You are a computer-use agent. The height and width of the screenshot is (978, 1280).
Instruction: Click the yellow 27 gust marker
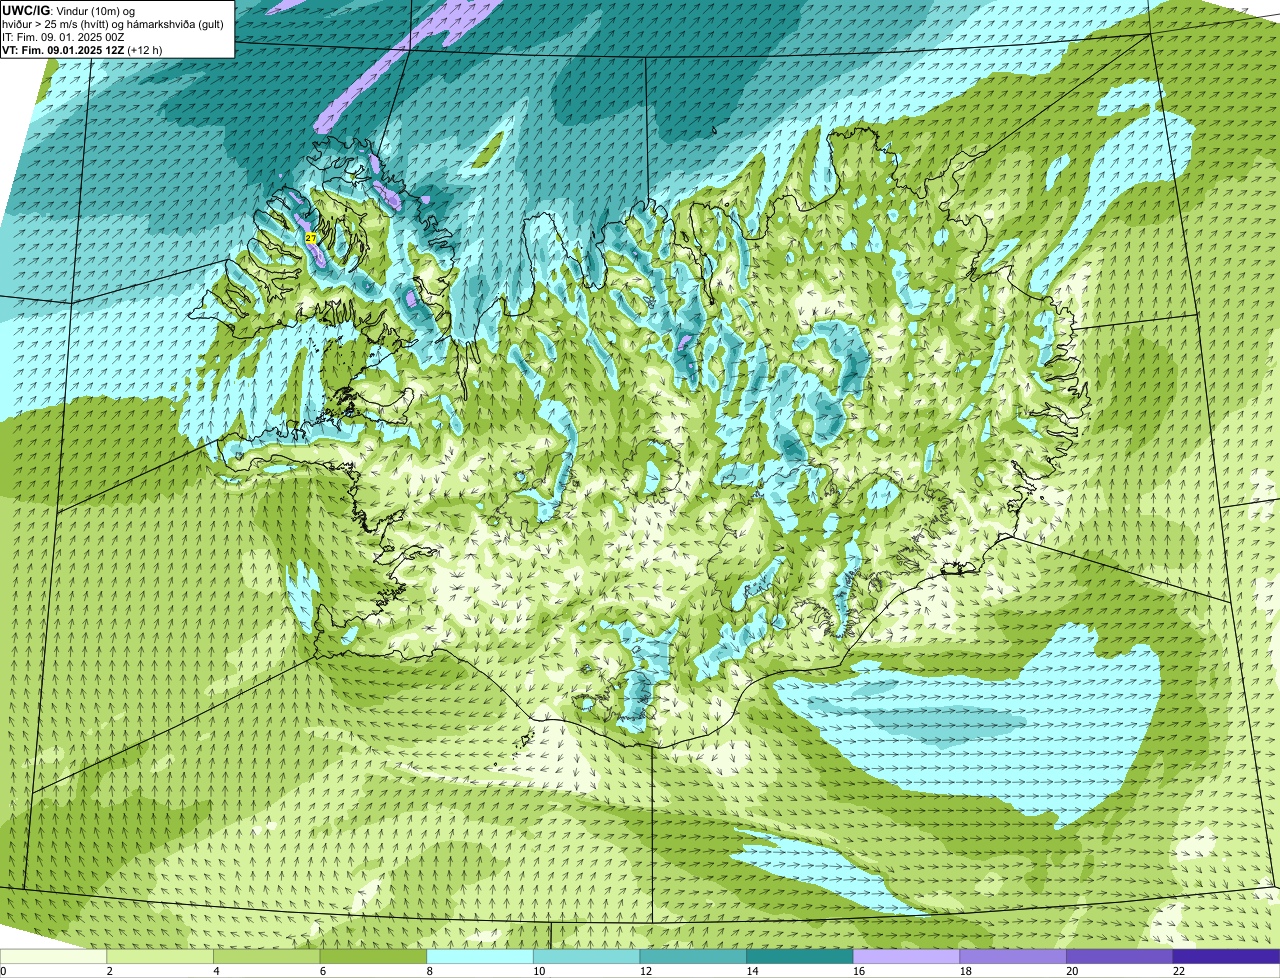pos(311,238)
